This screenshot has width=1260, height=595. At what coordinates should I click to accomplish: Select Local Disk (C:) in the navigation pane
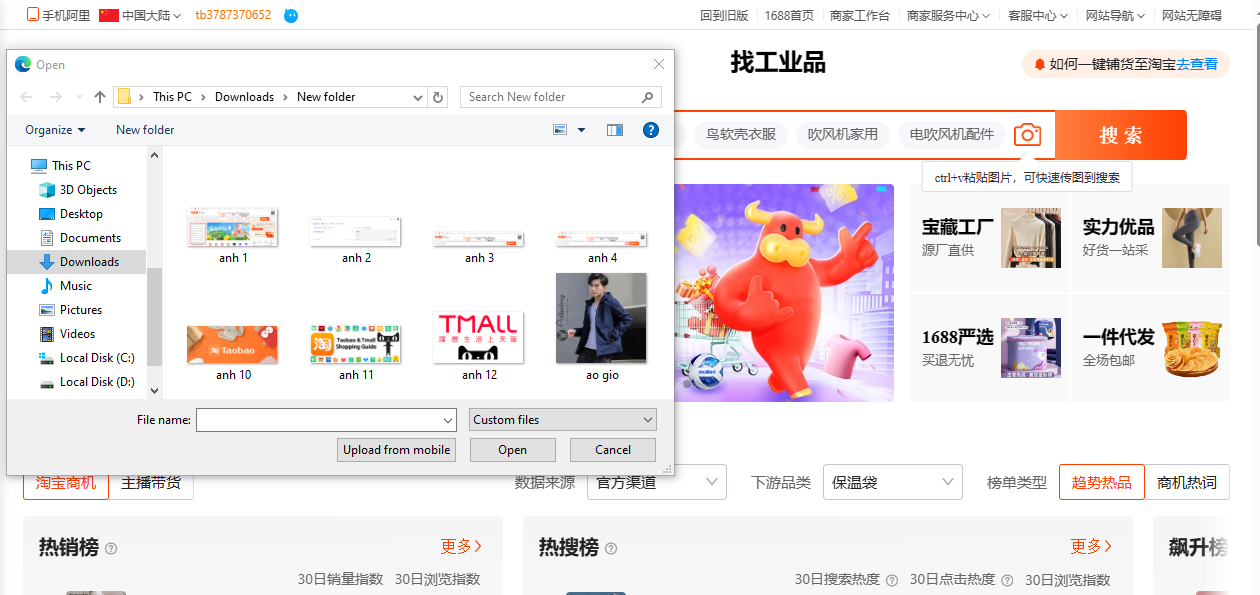tap(97, 358)
